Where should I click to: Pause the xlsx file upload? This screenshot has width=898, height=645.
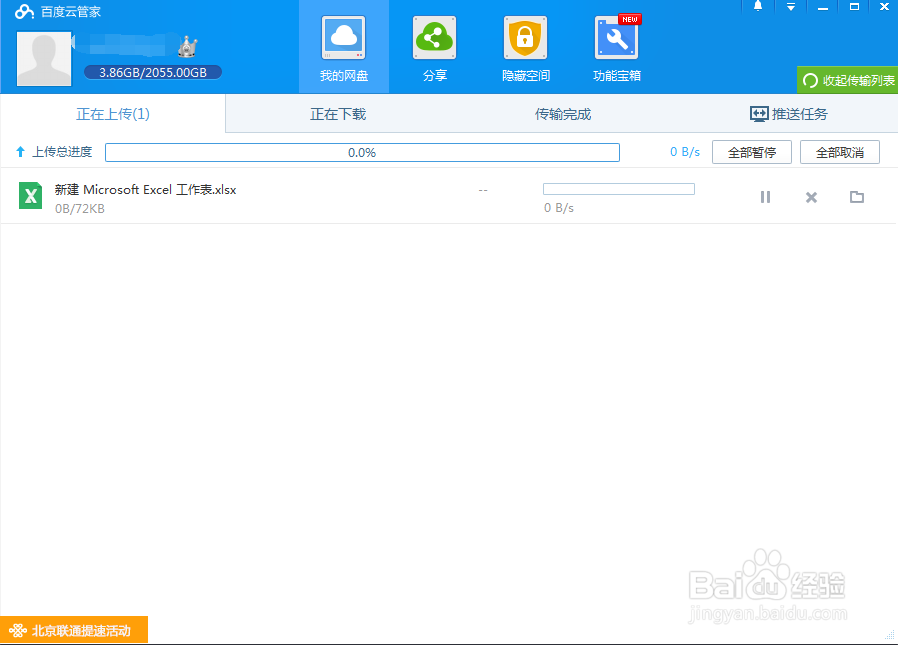pos(765,197)
